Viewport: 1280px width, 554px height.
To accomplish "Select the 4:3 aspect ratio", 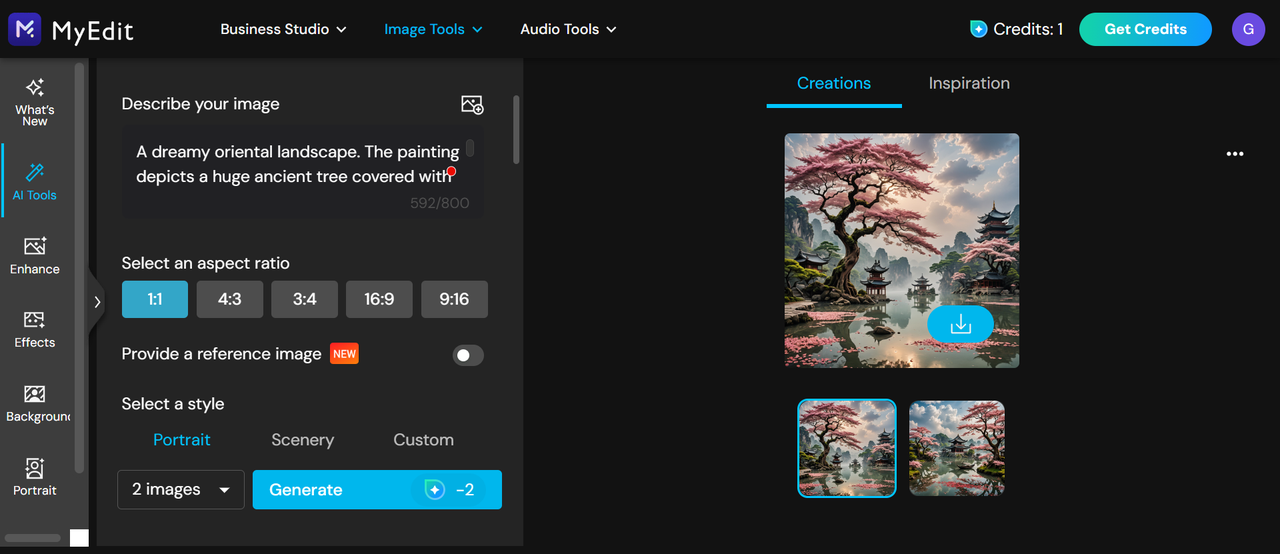I will tap(230, 299).
